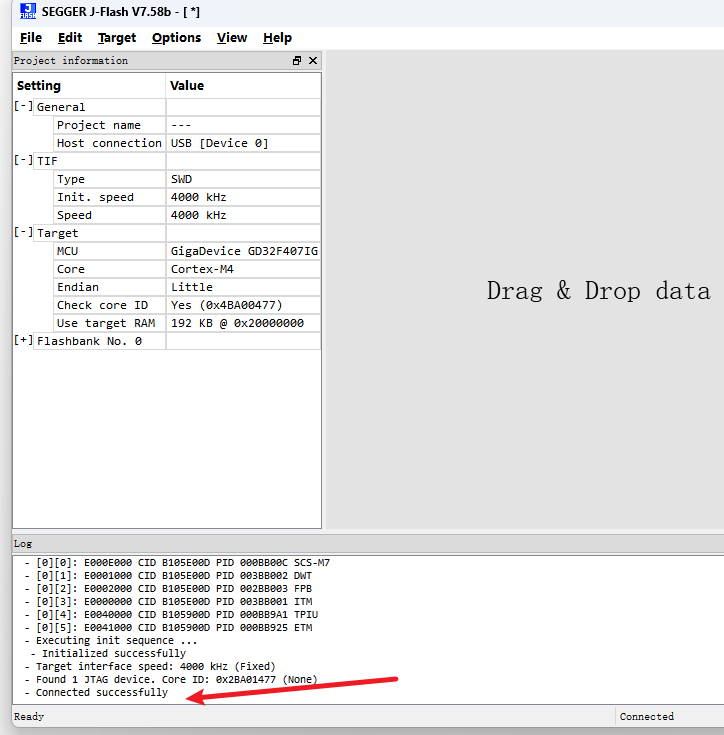Select the Project name setting

tap(109, 125)
